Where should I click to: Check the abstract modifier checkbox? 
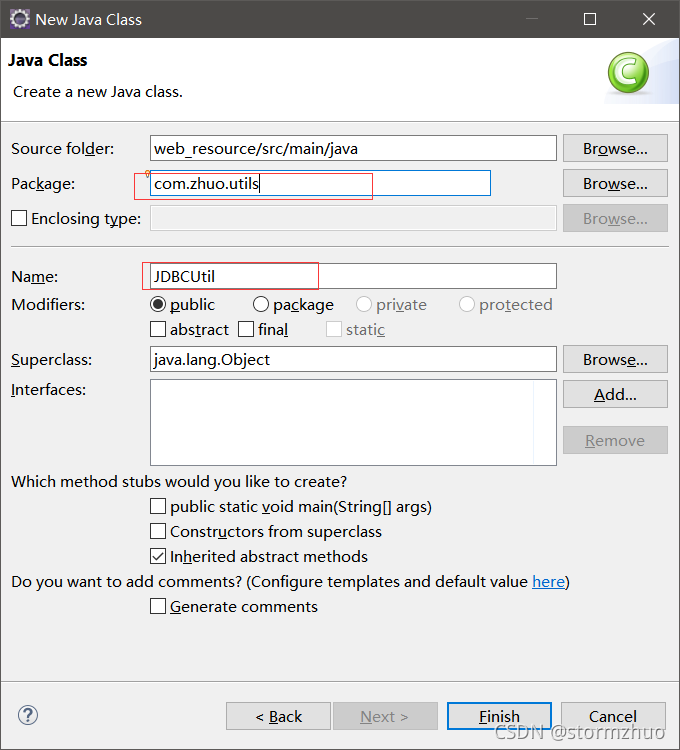click(x=158, y=329)
